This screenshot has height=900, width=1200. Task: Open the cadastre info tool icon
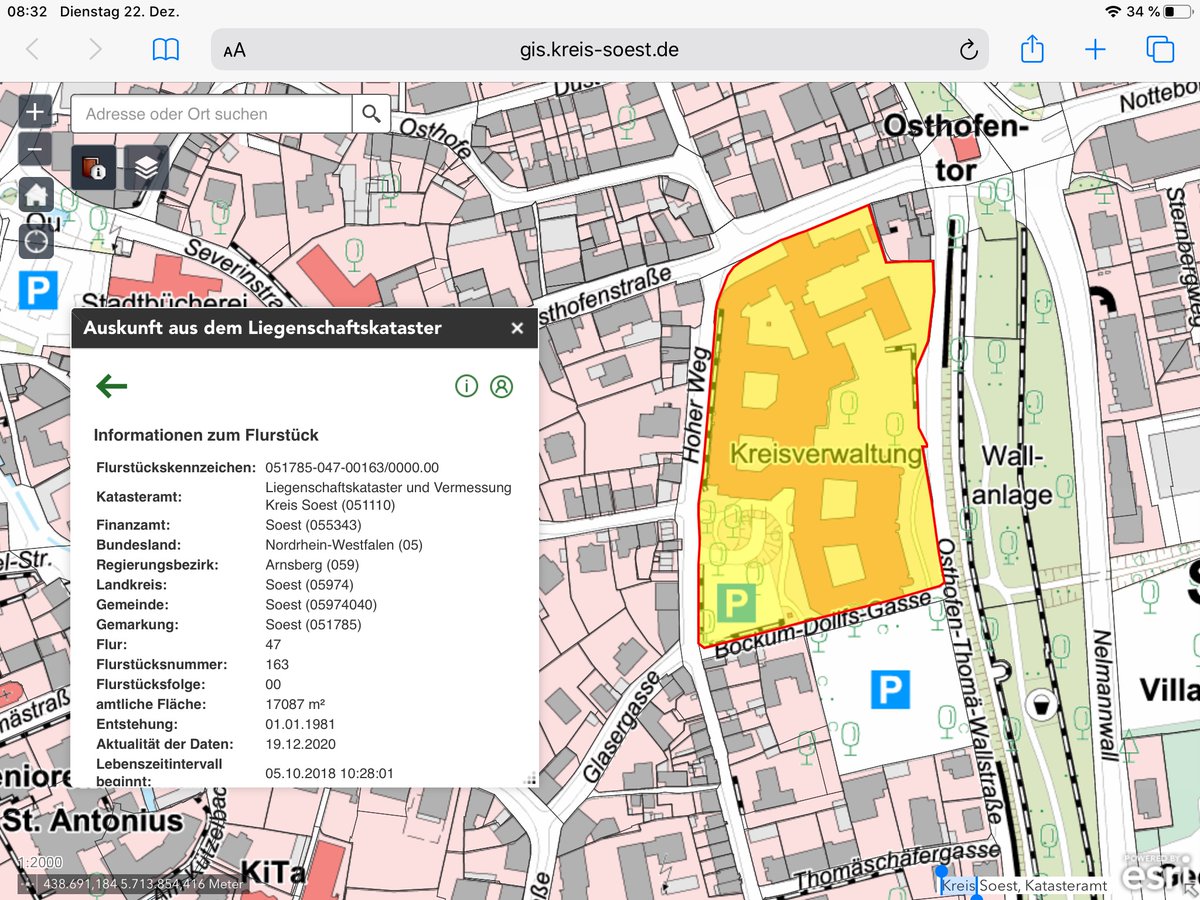[92, 167]
